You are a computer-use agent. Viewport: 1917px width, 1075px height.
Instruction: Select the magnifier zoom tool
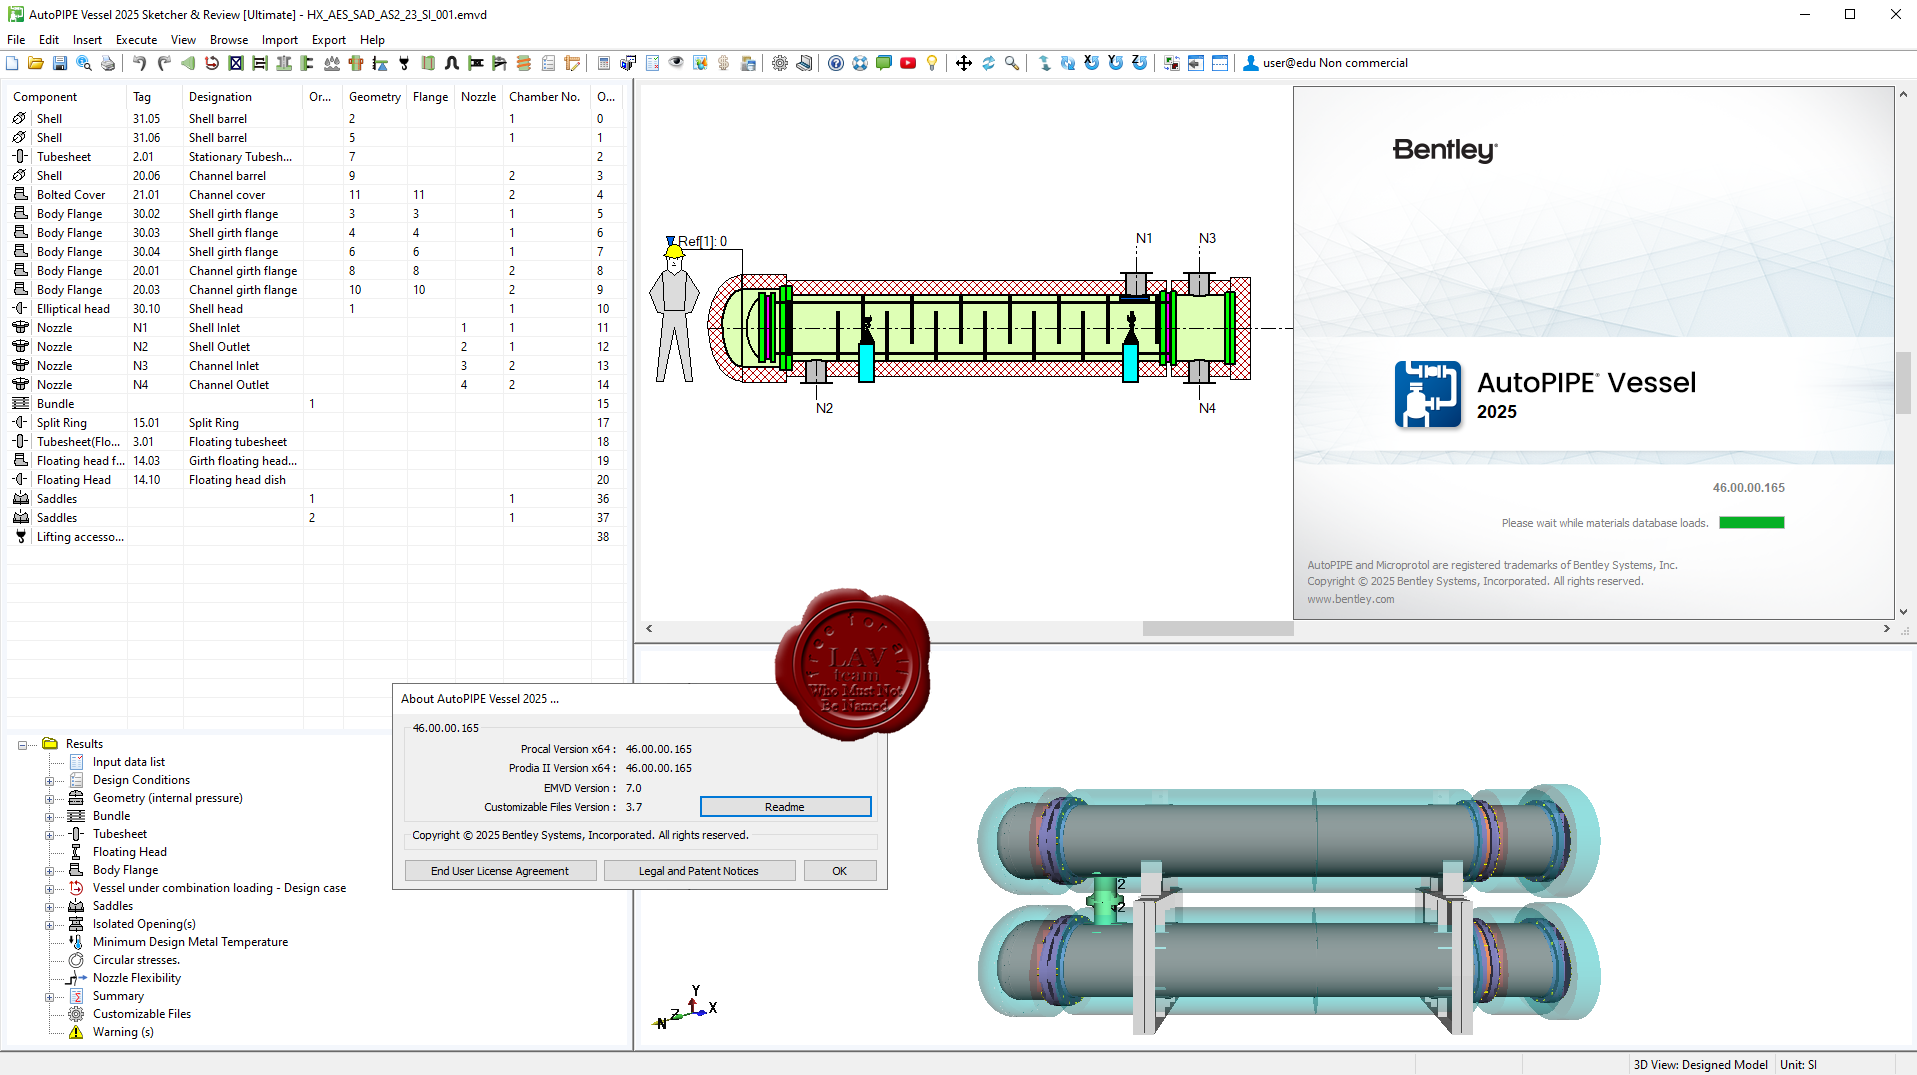tap(1012, 63)
